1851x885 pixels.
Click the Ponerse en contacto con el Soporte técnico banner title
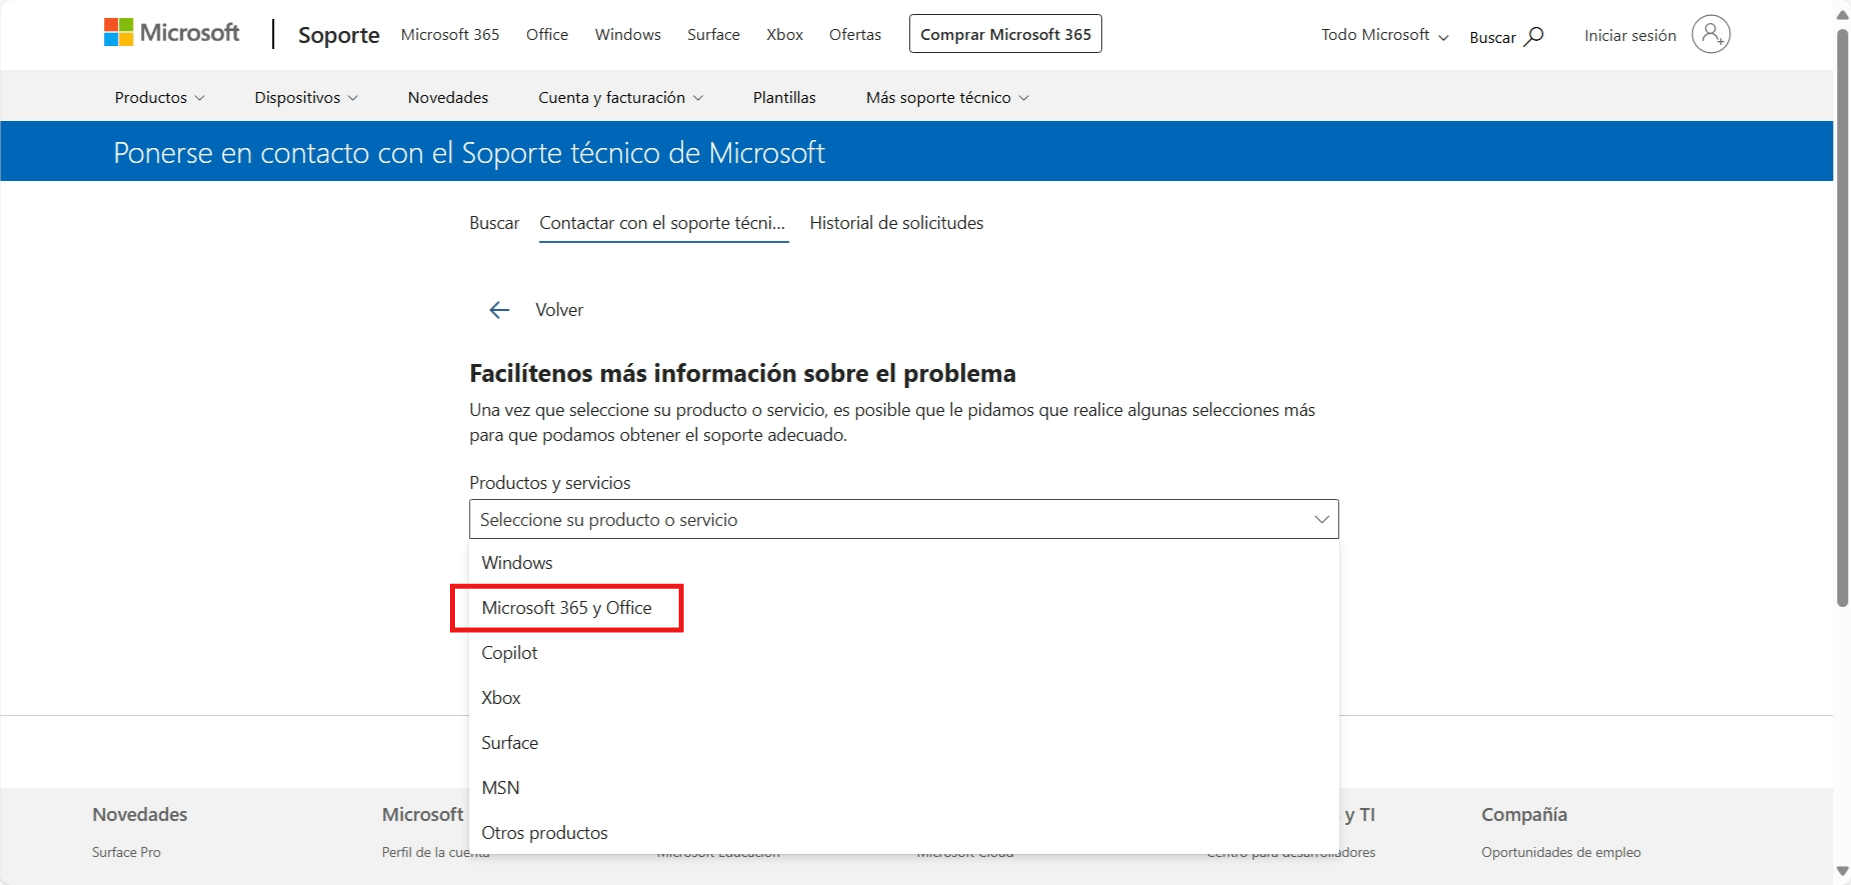click(x=469, y=152)
